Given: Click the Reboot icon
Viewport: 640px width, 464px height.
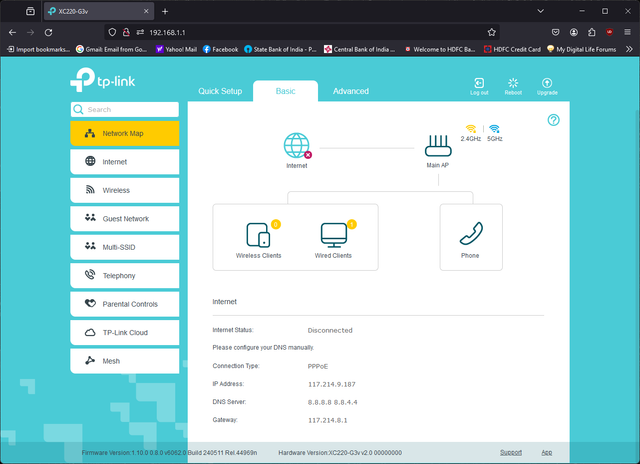Looking at the screenshot, I should [513, 85].
